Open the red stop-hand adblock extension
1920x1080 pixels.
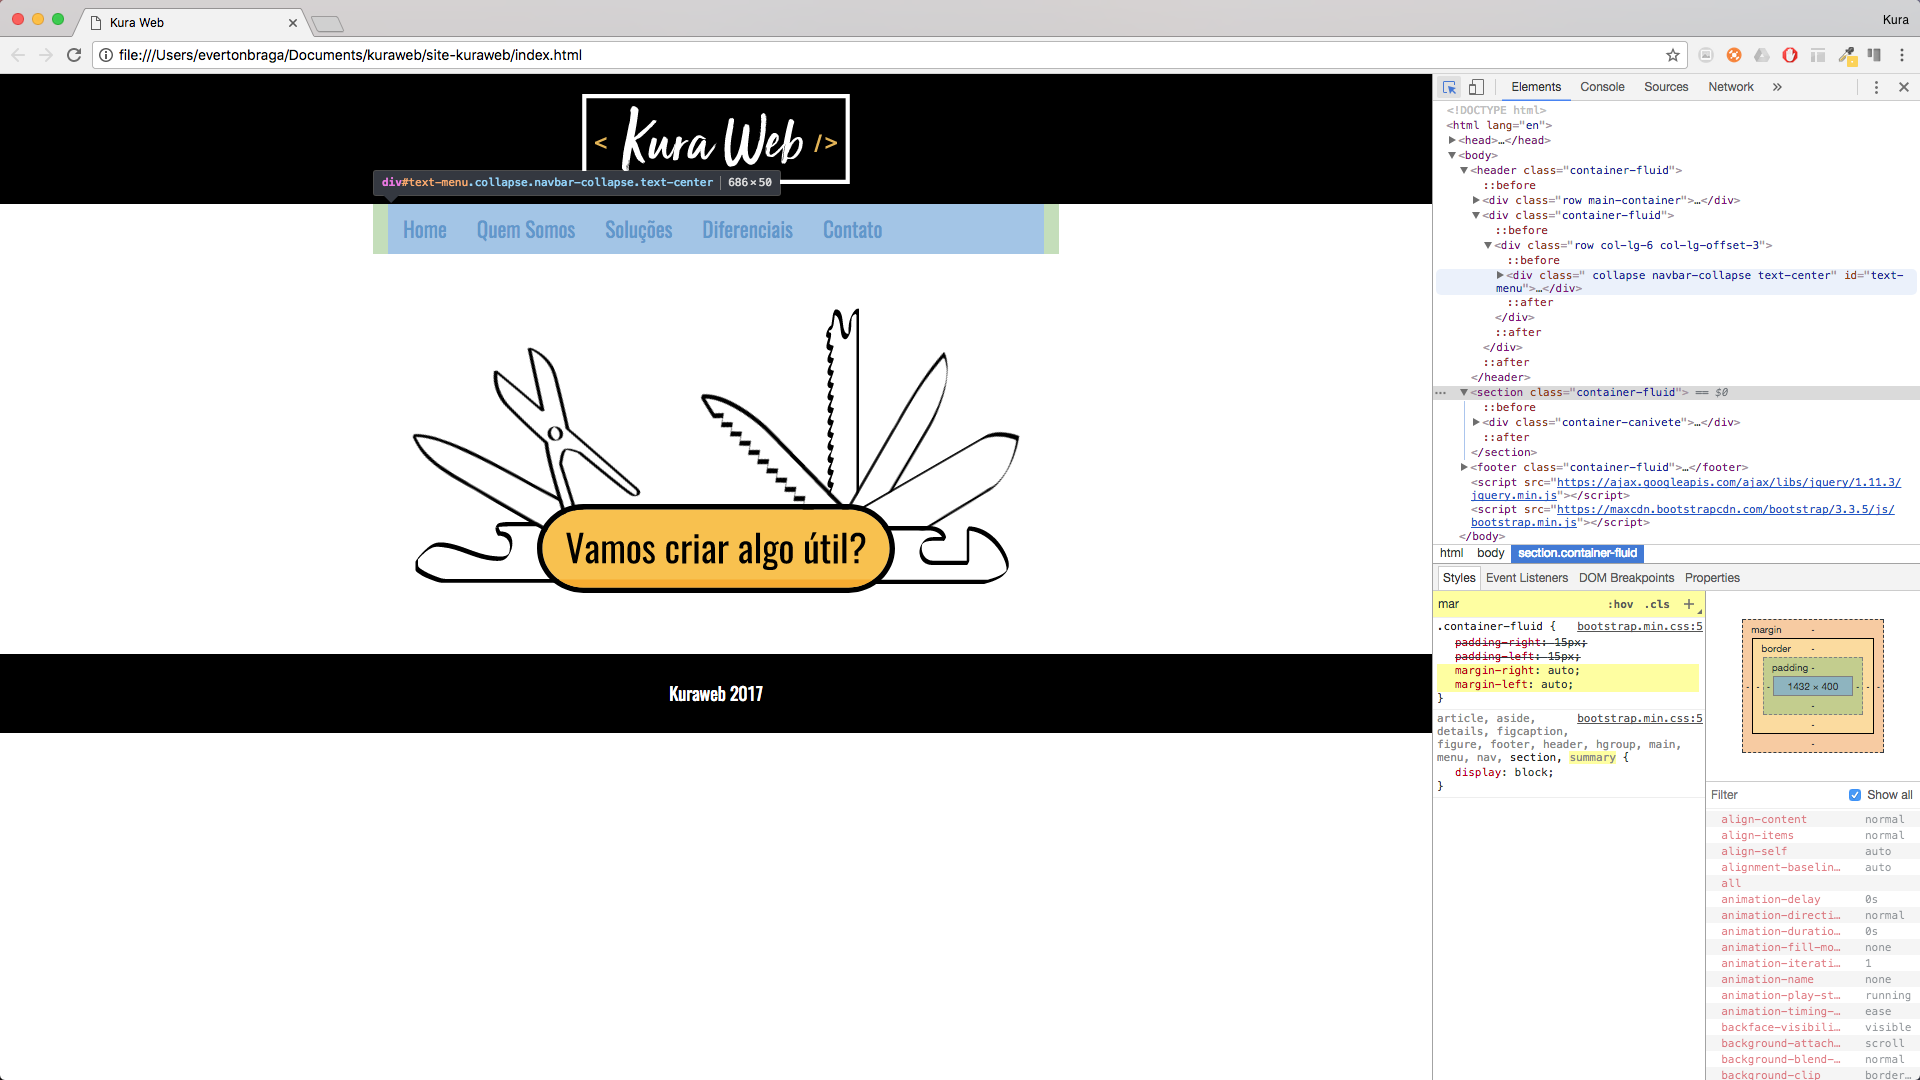point(1790,55)
